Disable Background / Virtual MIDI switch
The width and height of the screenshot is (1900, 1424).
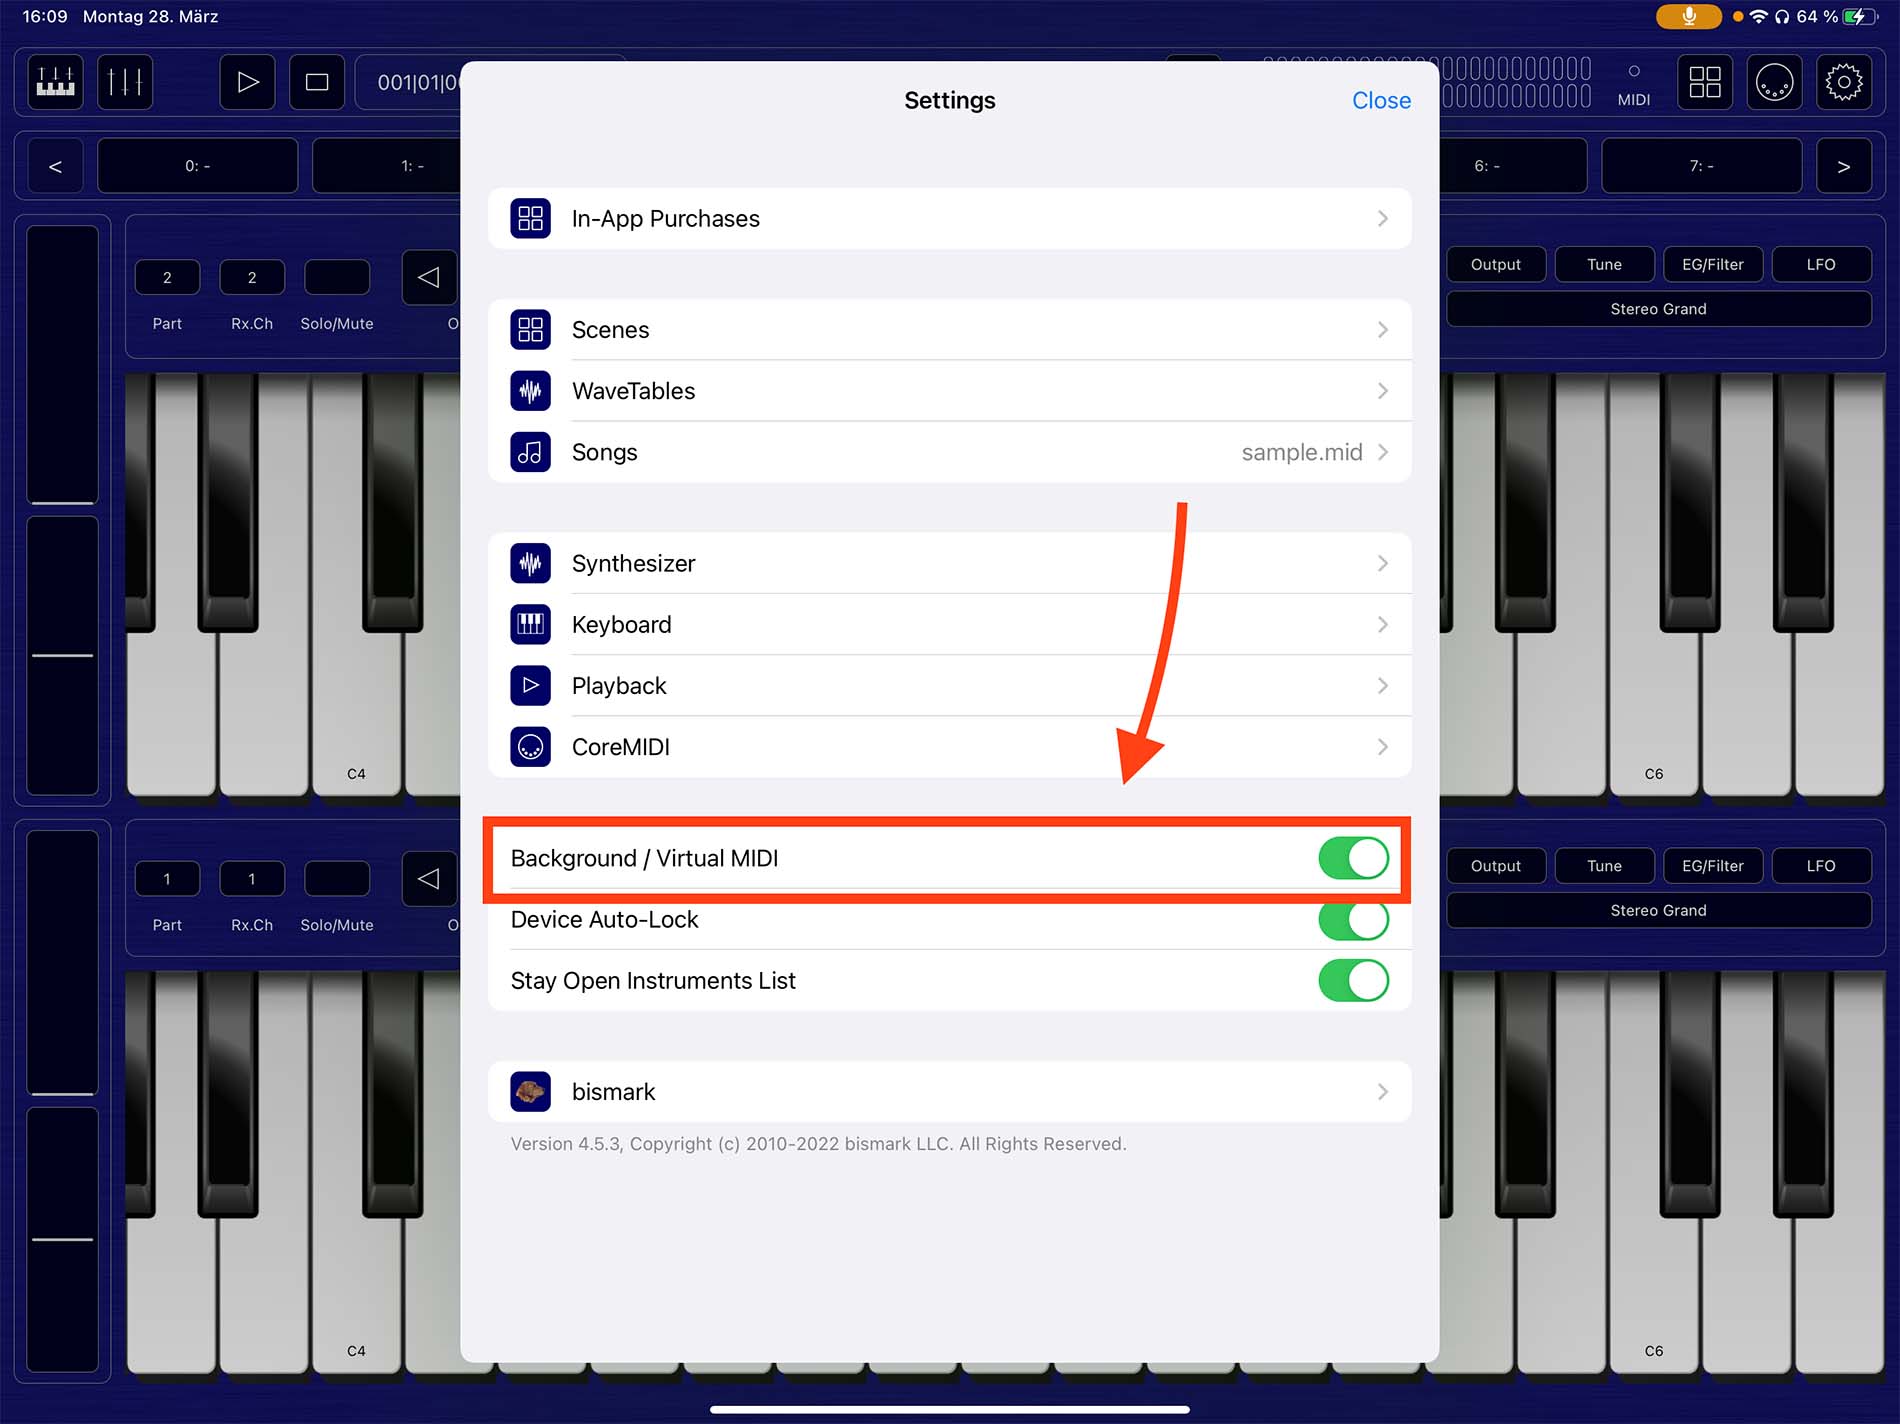(1352, 858)
